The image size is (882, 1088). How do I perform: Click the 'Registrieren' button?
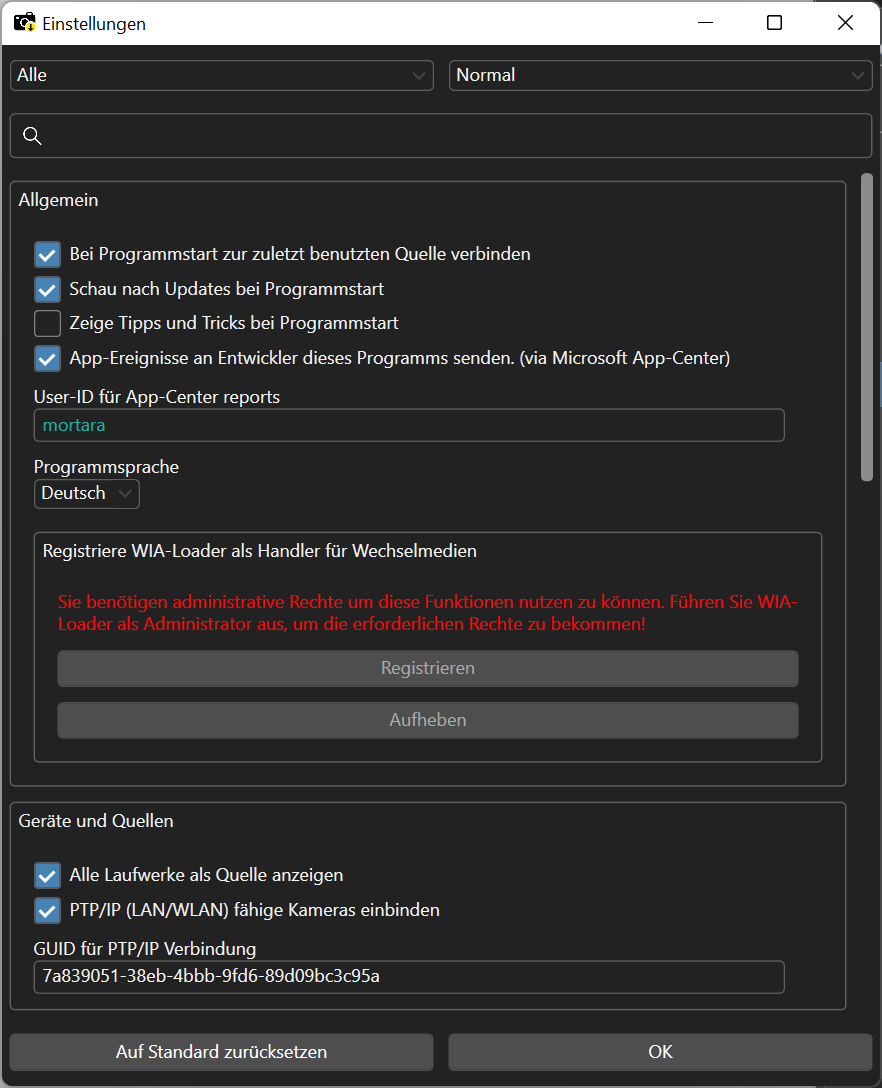(428, 668)
